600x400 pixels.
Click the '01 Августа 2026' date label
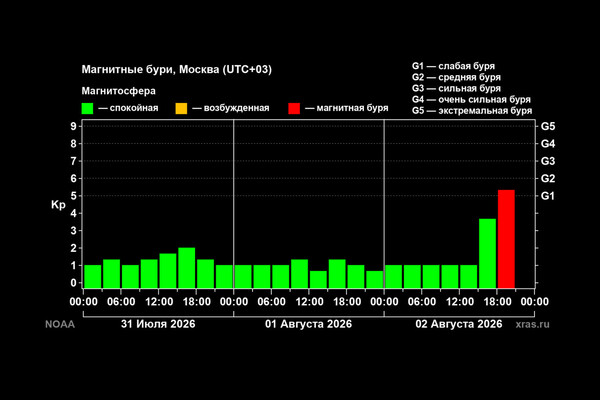pyautogui.click(x=308, y=324)
